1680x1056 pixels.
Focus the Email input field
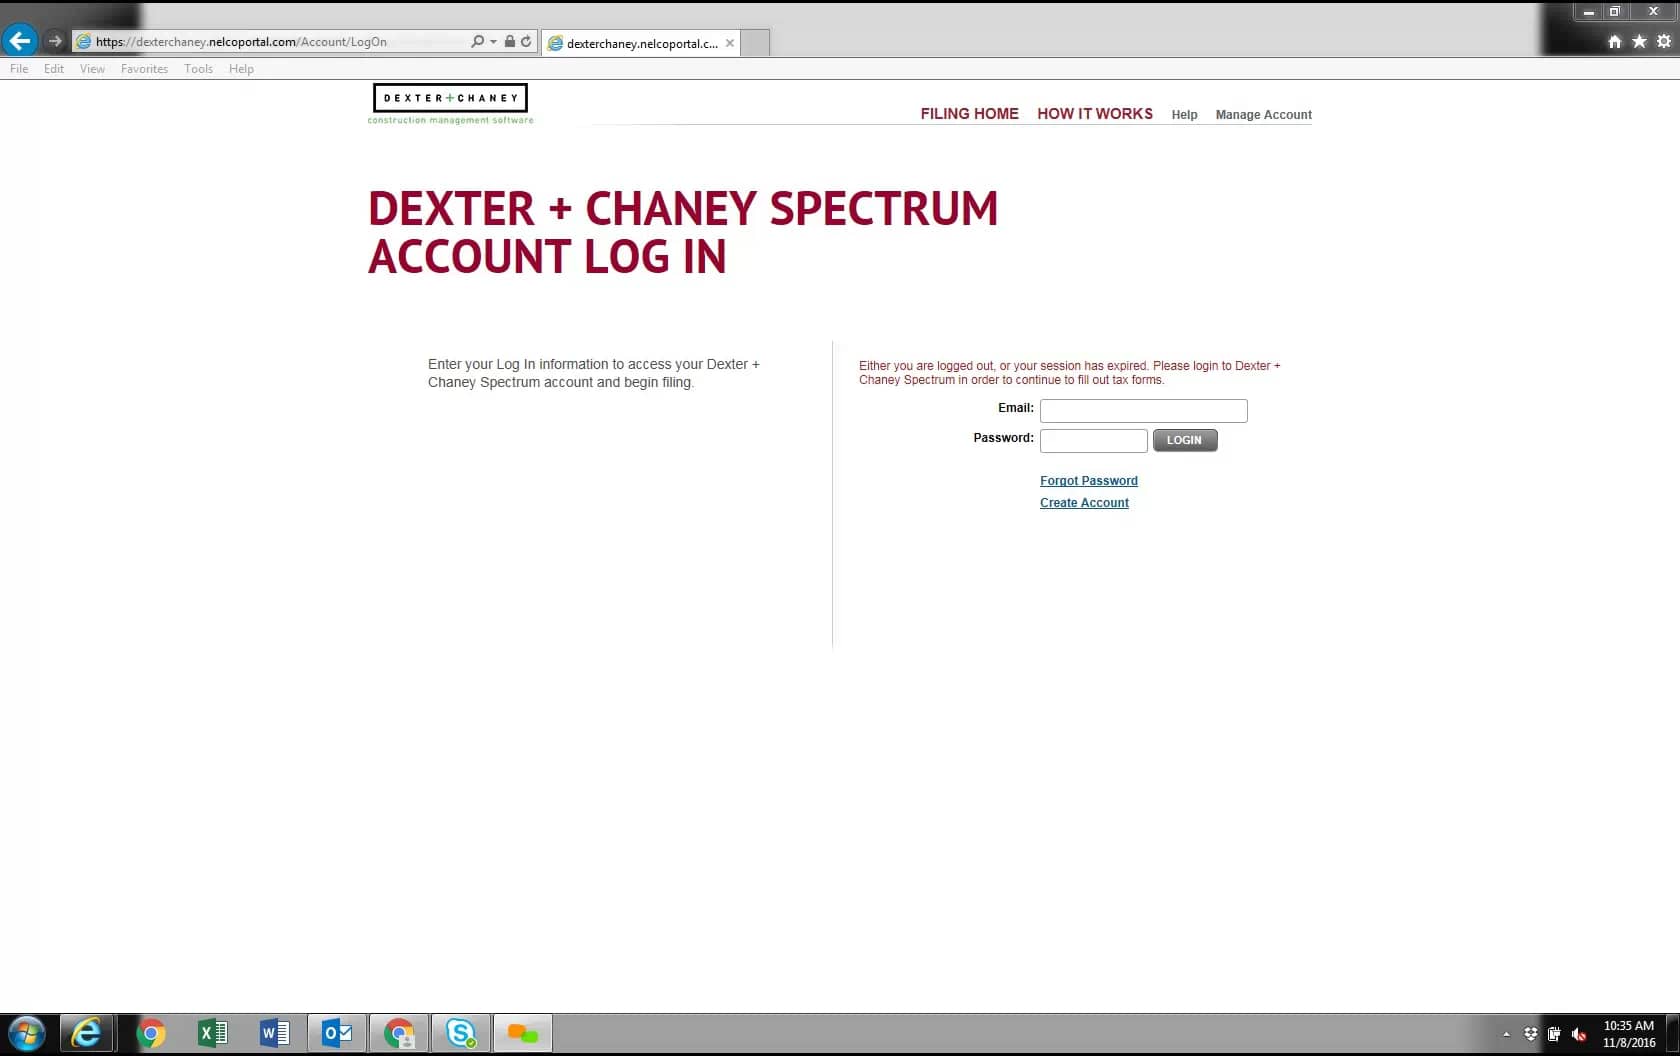click(x=1143, y=411)
